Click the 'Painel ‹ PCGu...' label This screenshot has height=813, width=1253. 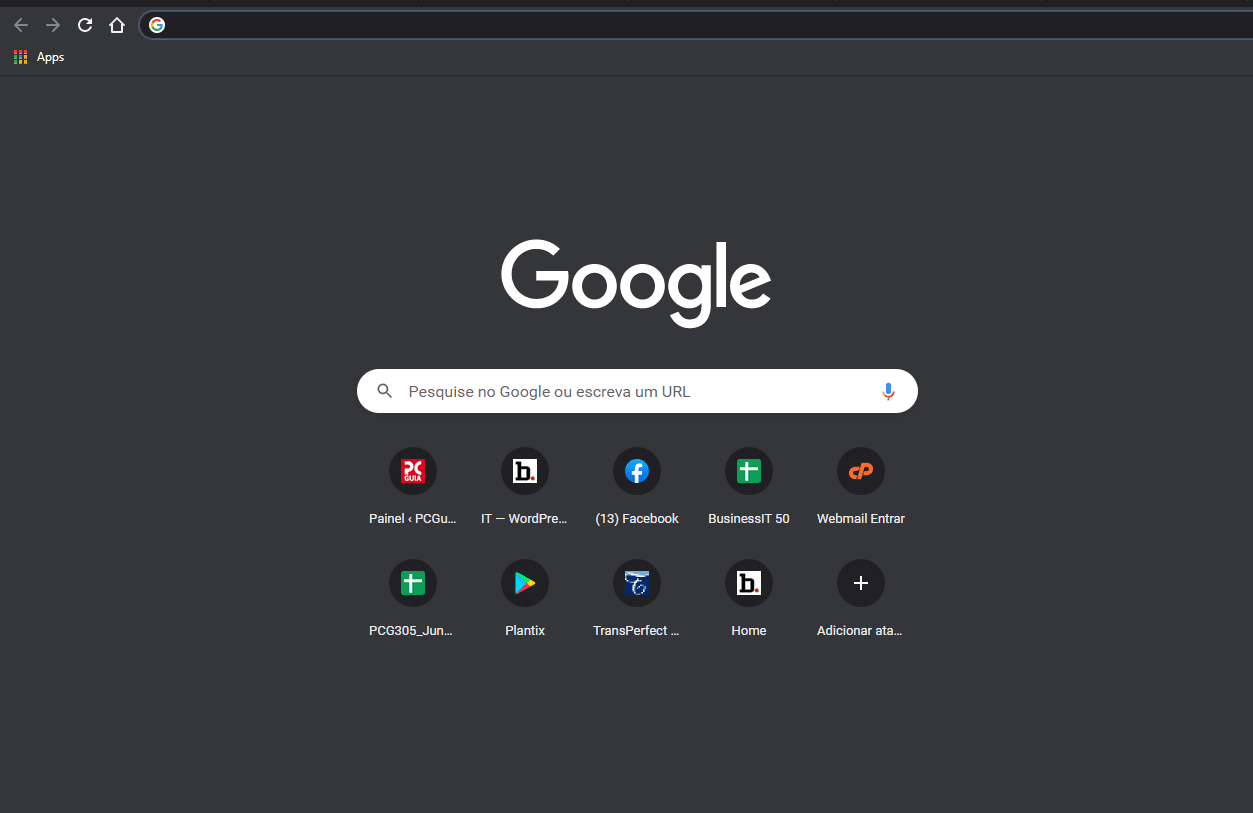tap(413, 519)
